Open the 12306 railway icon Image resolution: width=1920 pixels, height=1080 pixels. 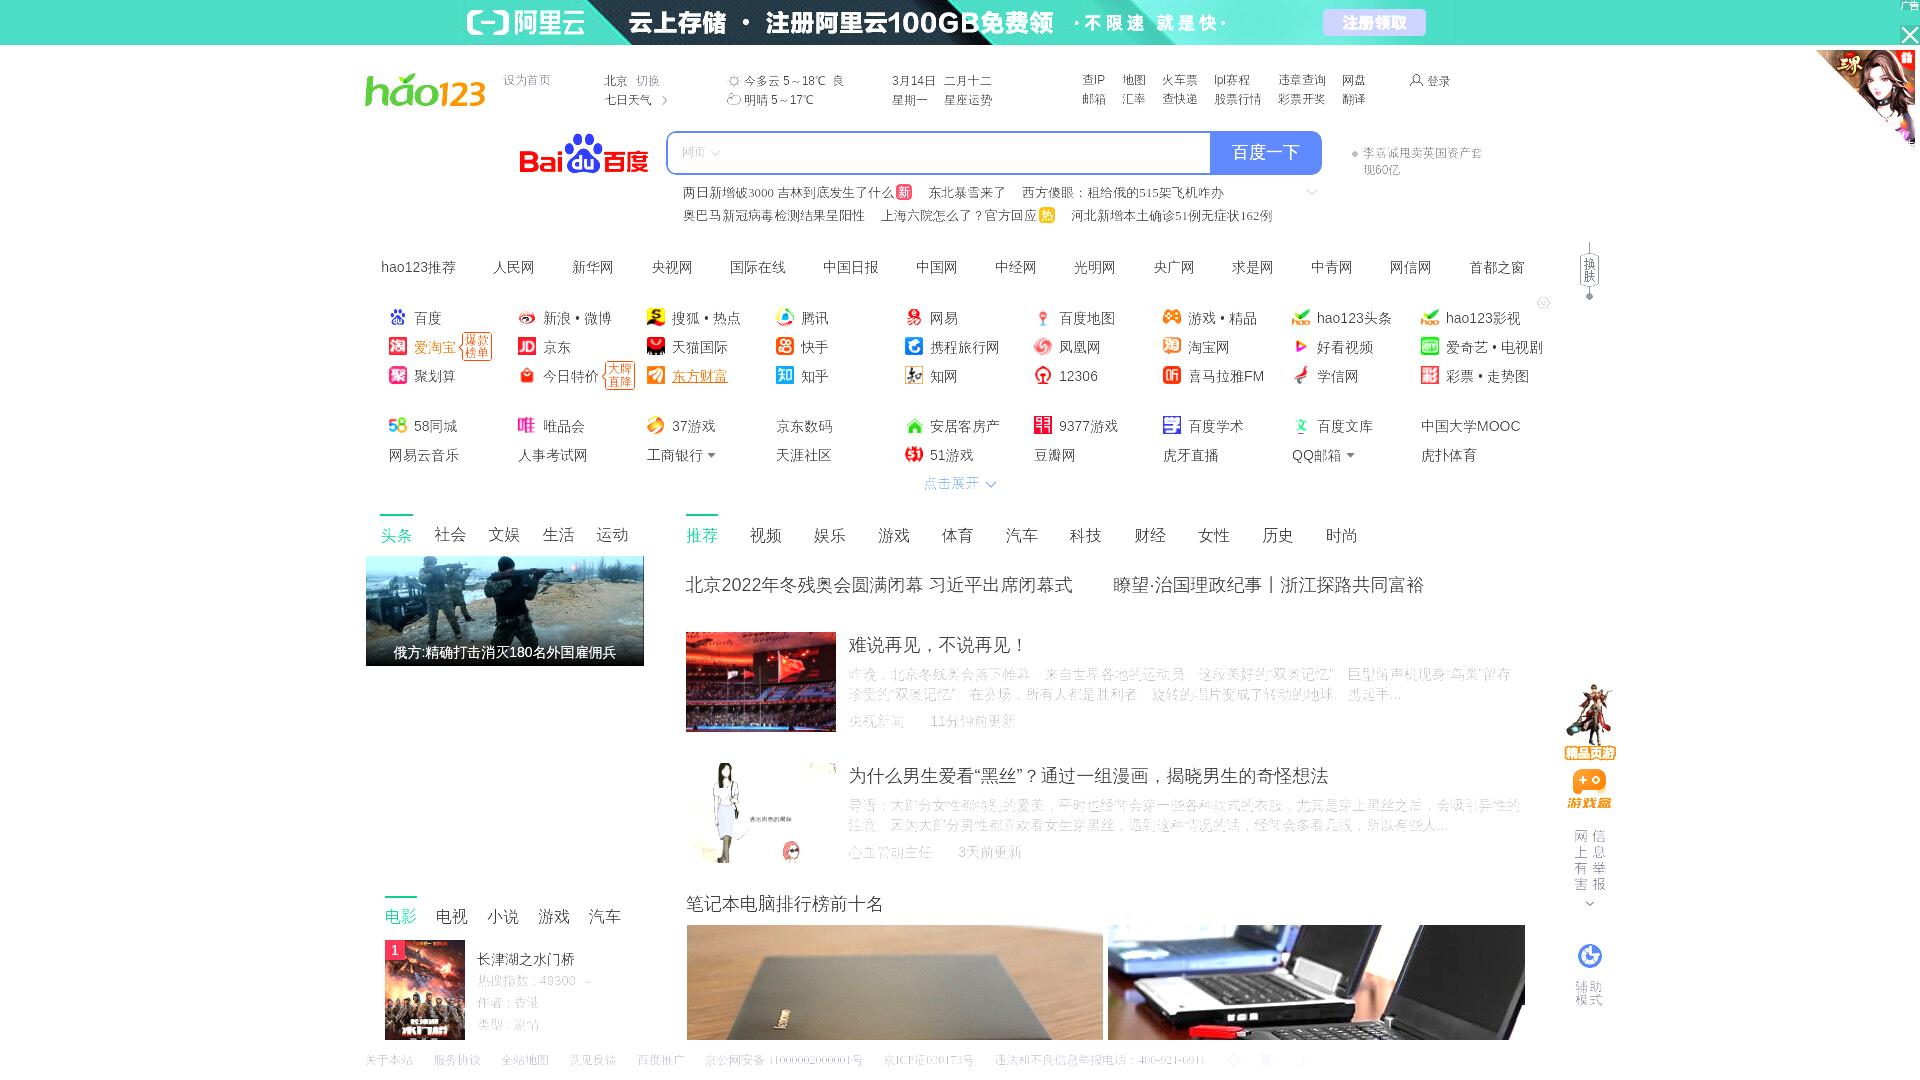point(1043,376)
